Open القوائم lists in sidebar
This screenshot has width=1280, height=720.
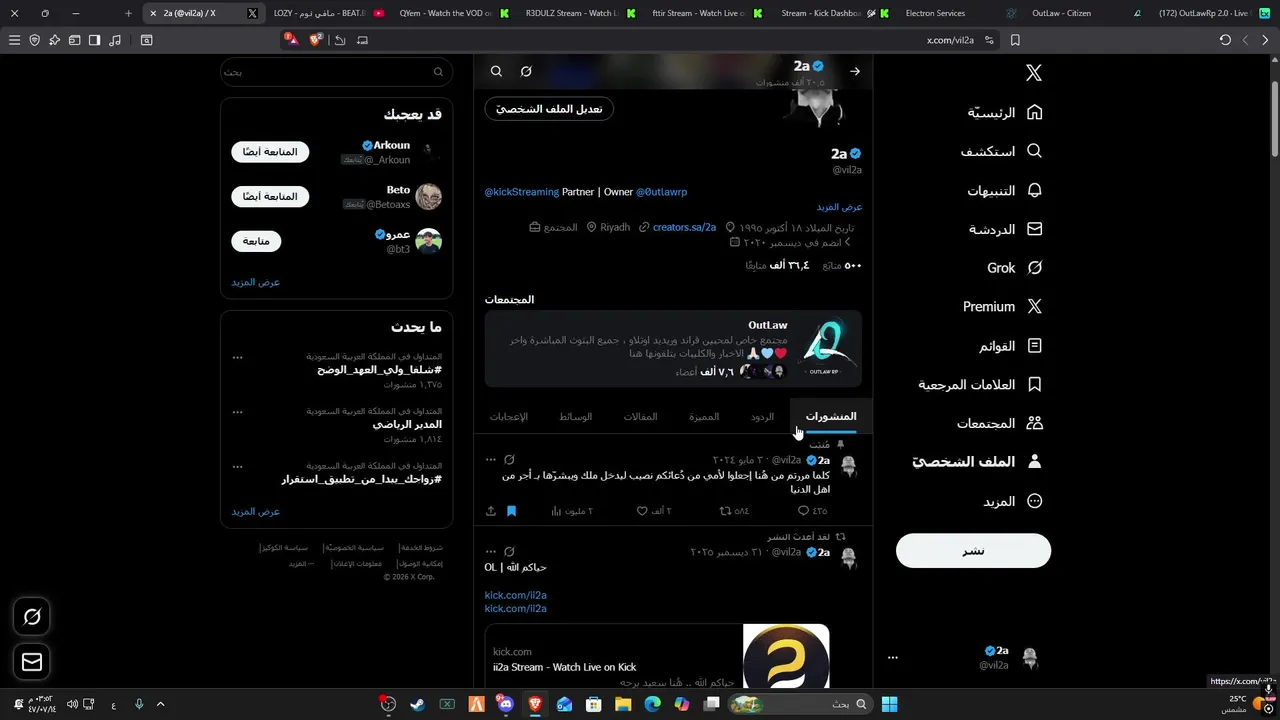coord(1010,346)
